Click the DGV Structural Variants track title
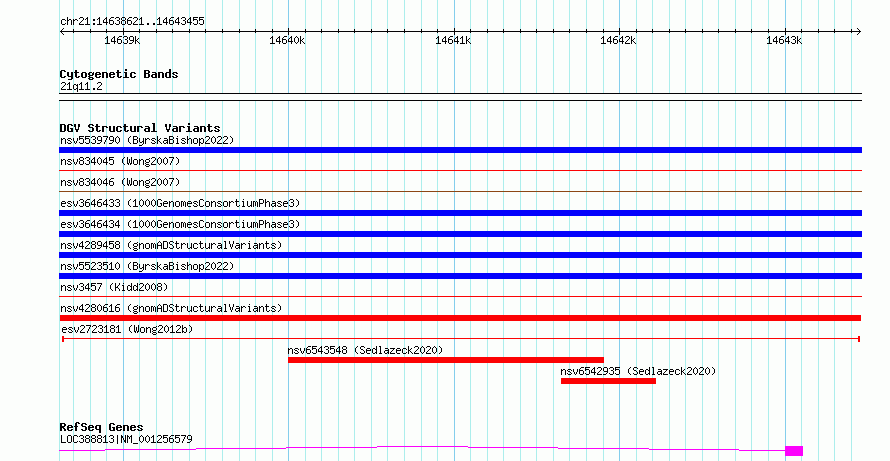Screen dimensions: 890x461 click(140, 128)
